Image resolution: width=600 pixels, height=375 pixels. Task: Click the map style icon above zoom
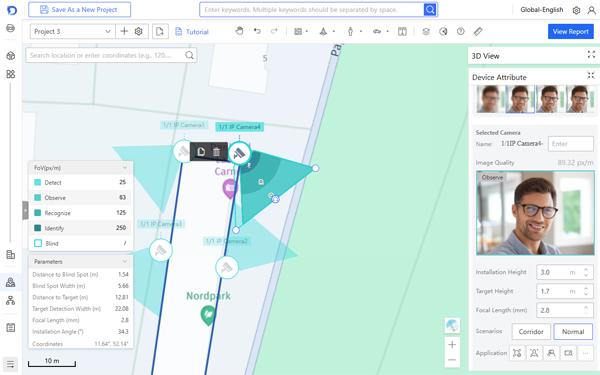click(452, 326)
